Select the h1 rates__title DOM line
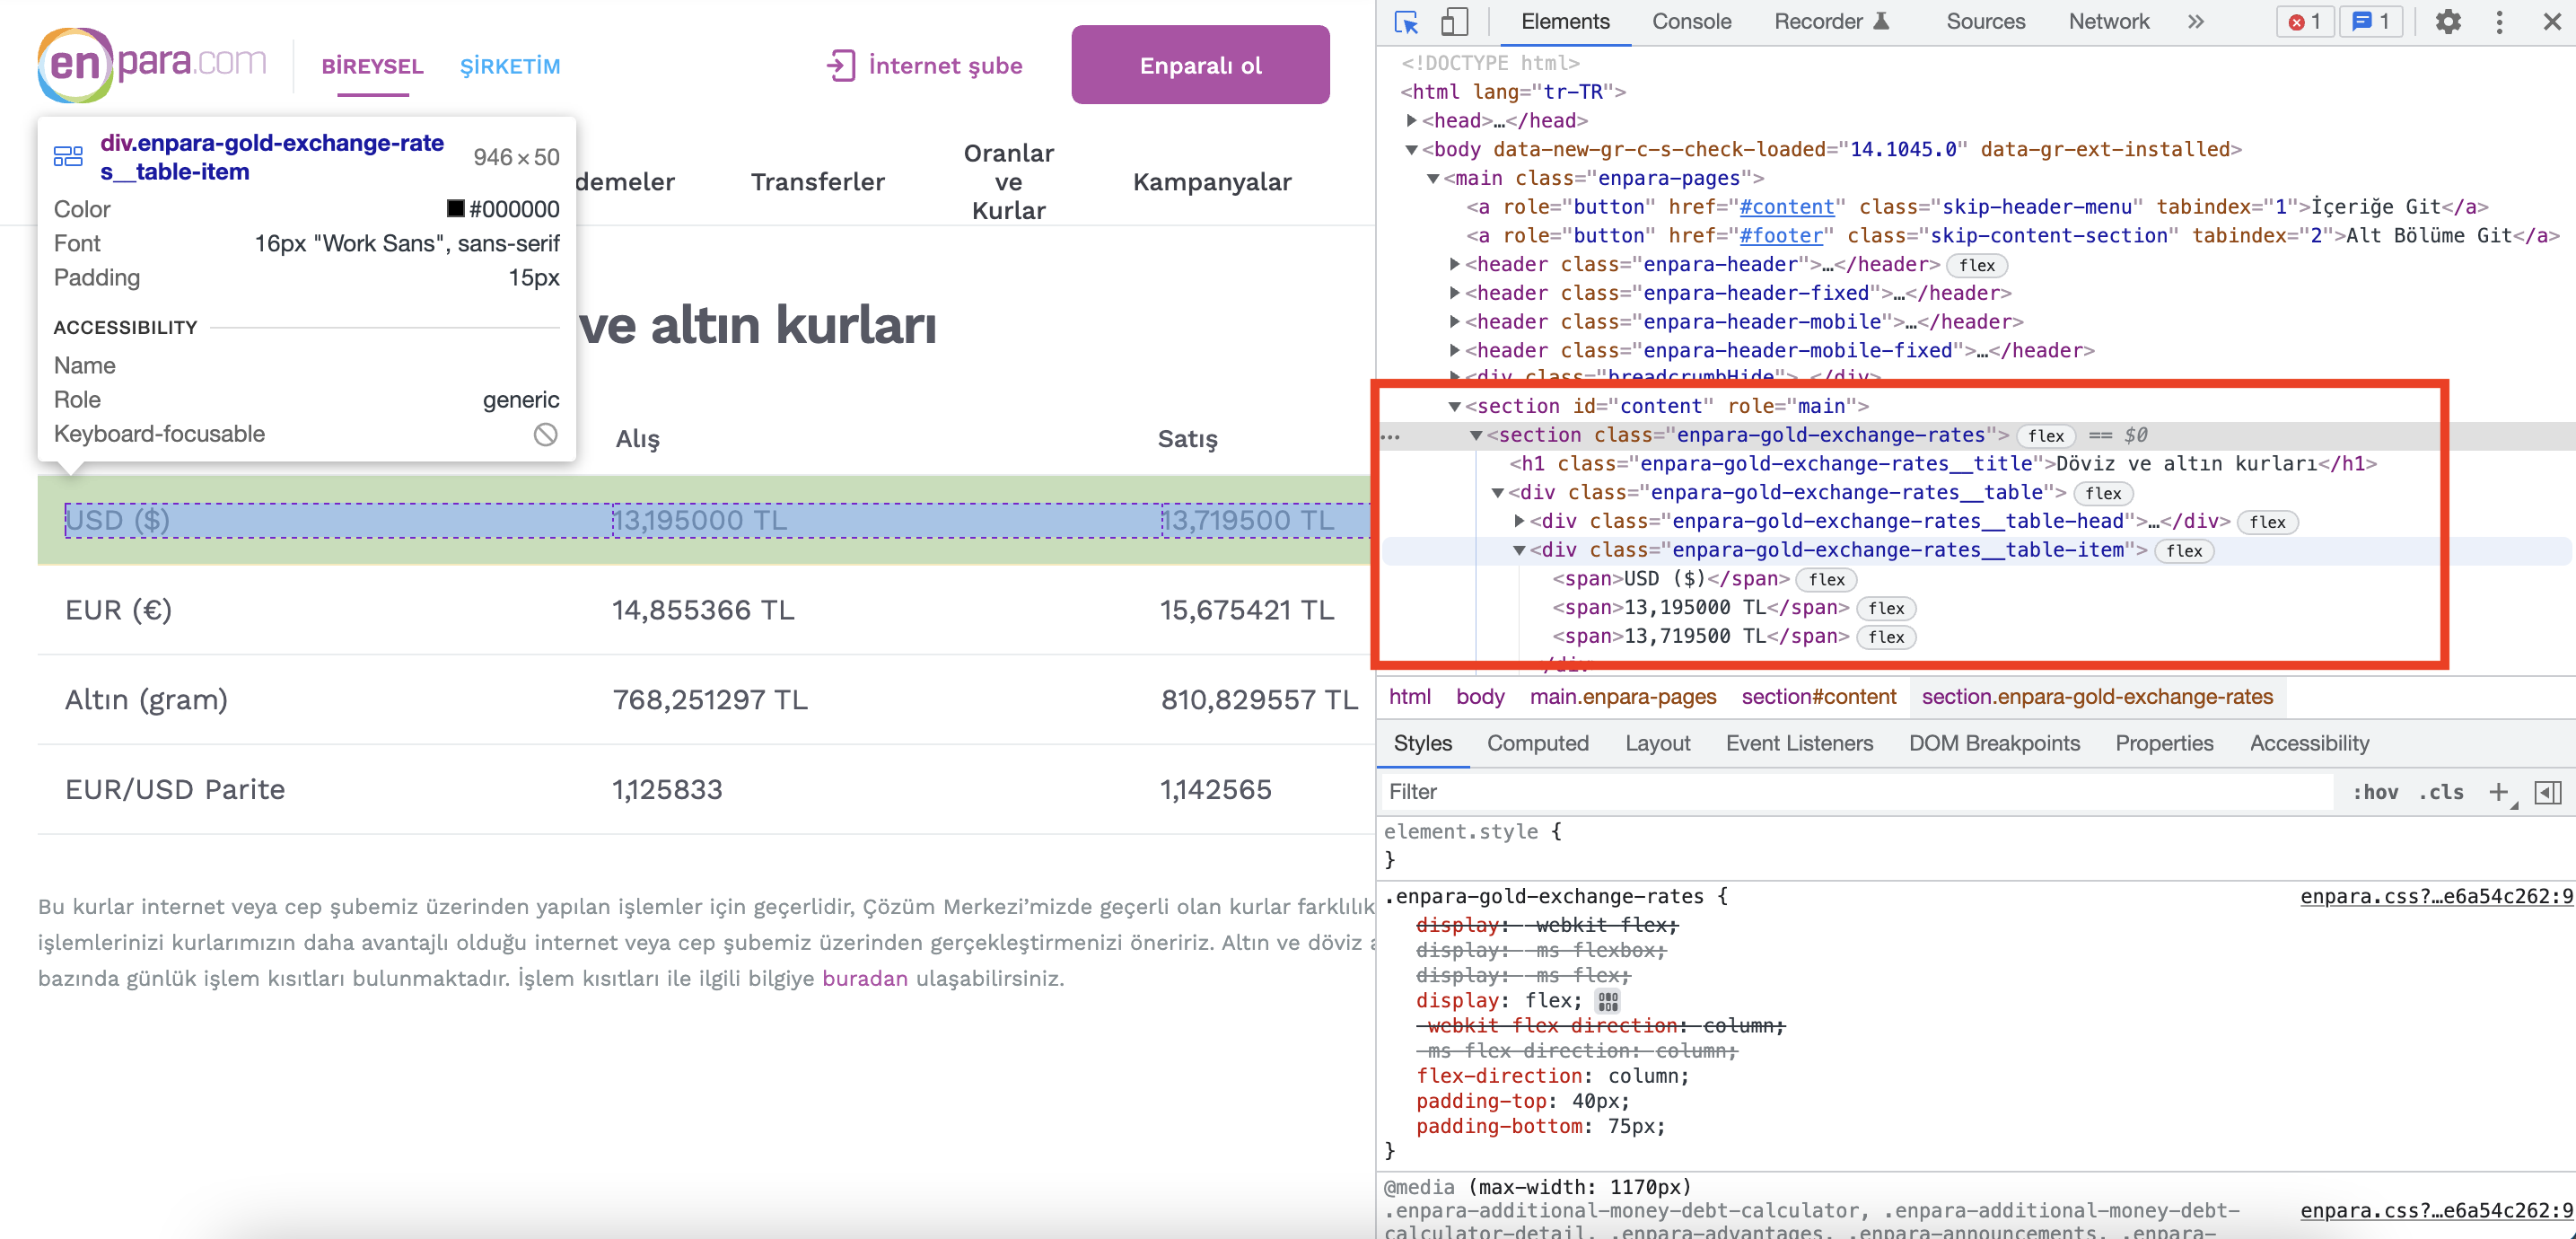Screen dimensions: 2576x1239 coord(1942,465)
